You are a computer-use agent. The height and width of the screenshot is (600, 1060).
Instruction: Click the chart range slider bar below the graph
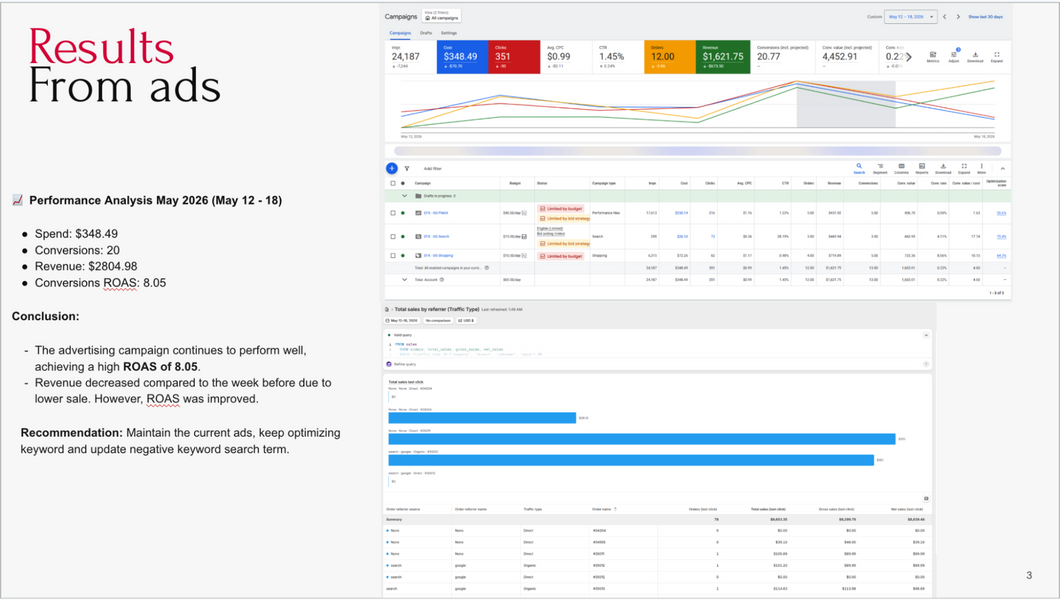[x=698, y=151]
